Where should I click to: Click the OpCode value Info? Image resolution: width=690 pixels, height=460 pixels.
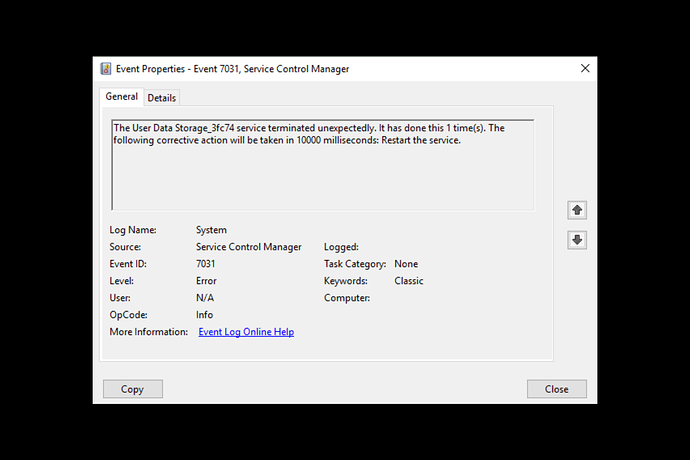(204, 315)
